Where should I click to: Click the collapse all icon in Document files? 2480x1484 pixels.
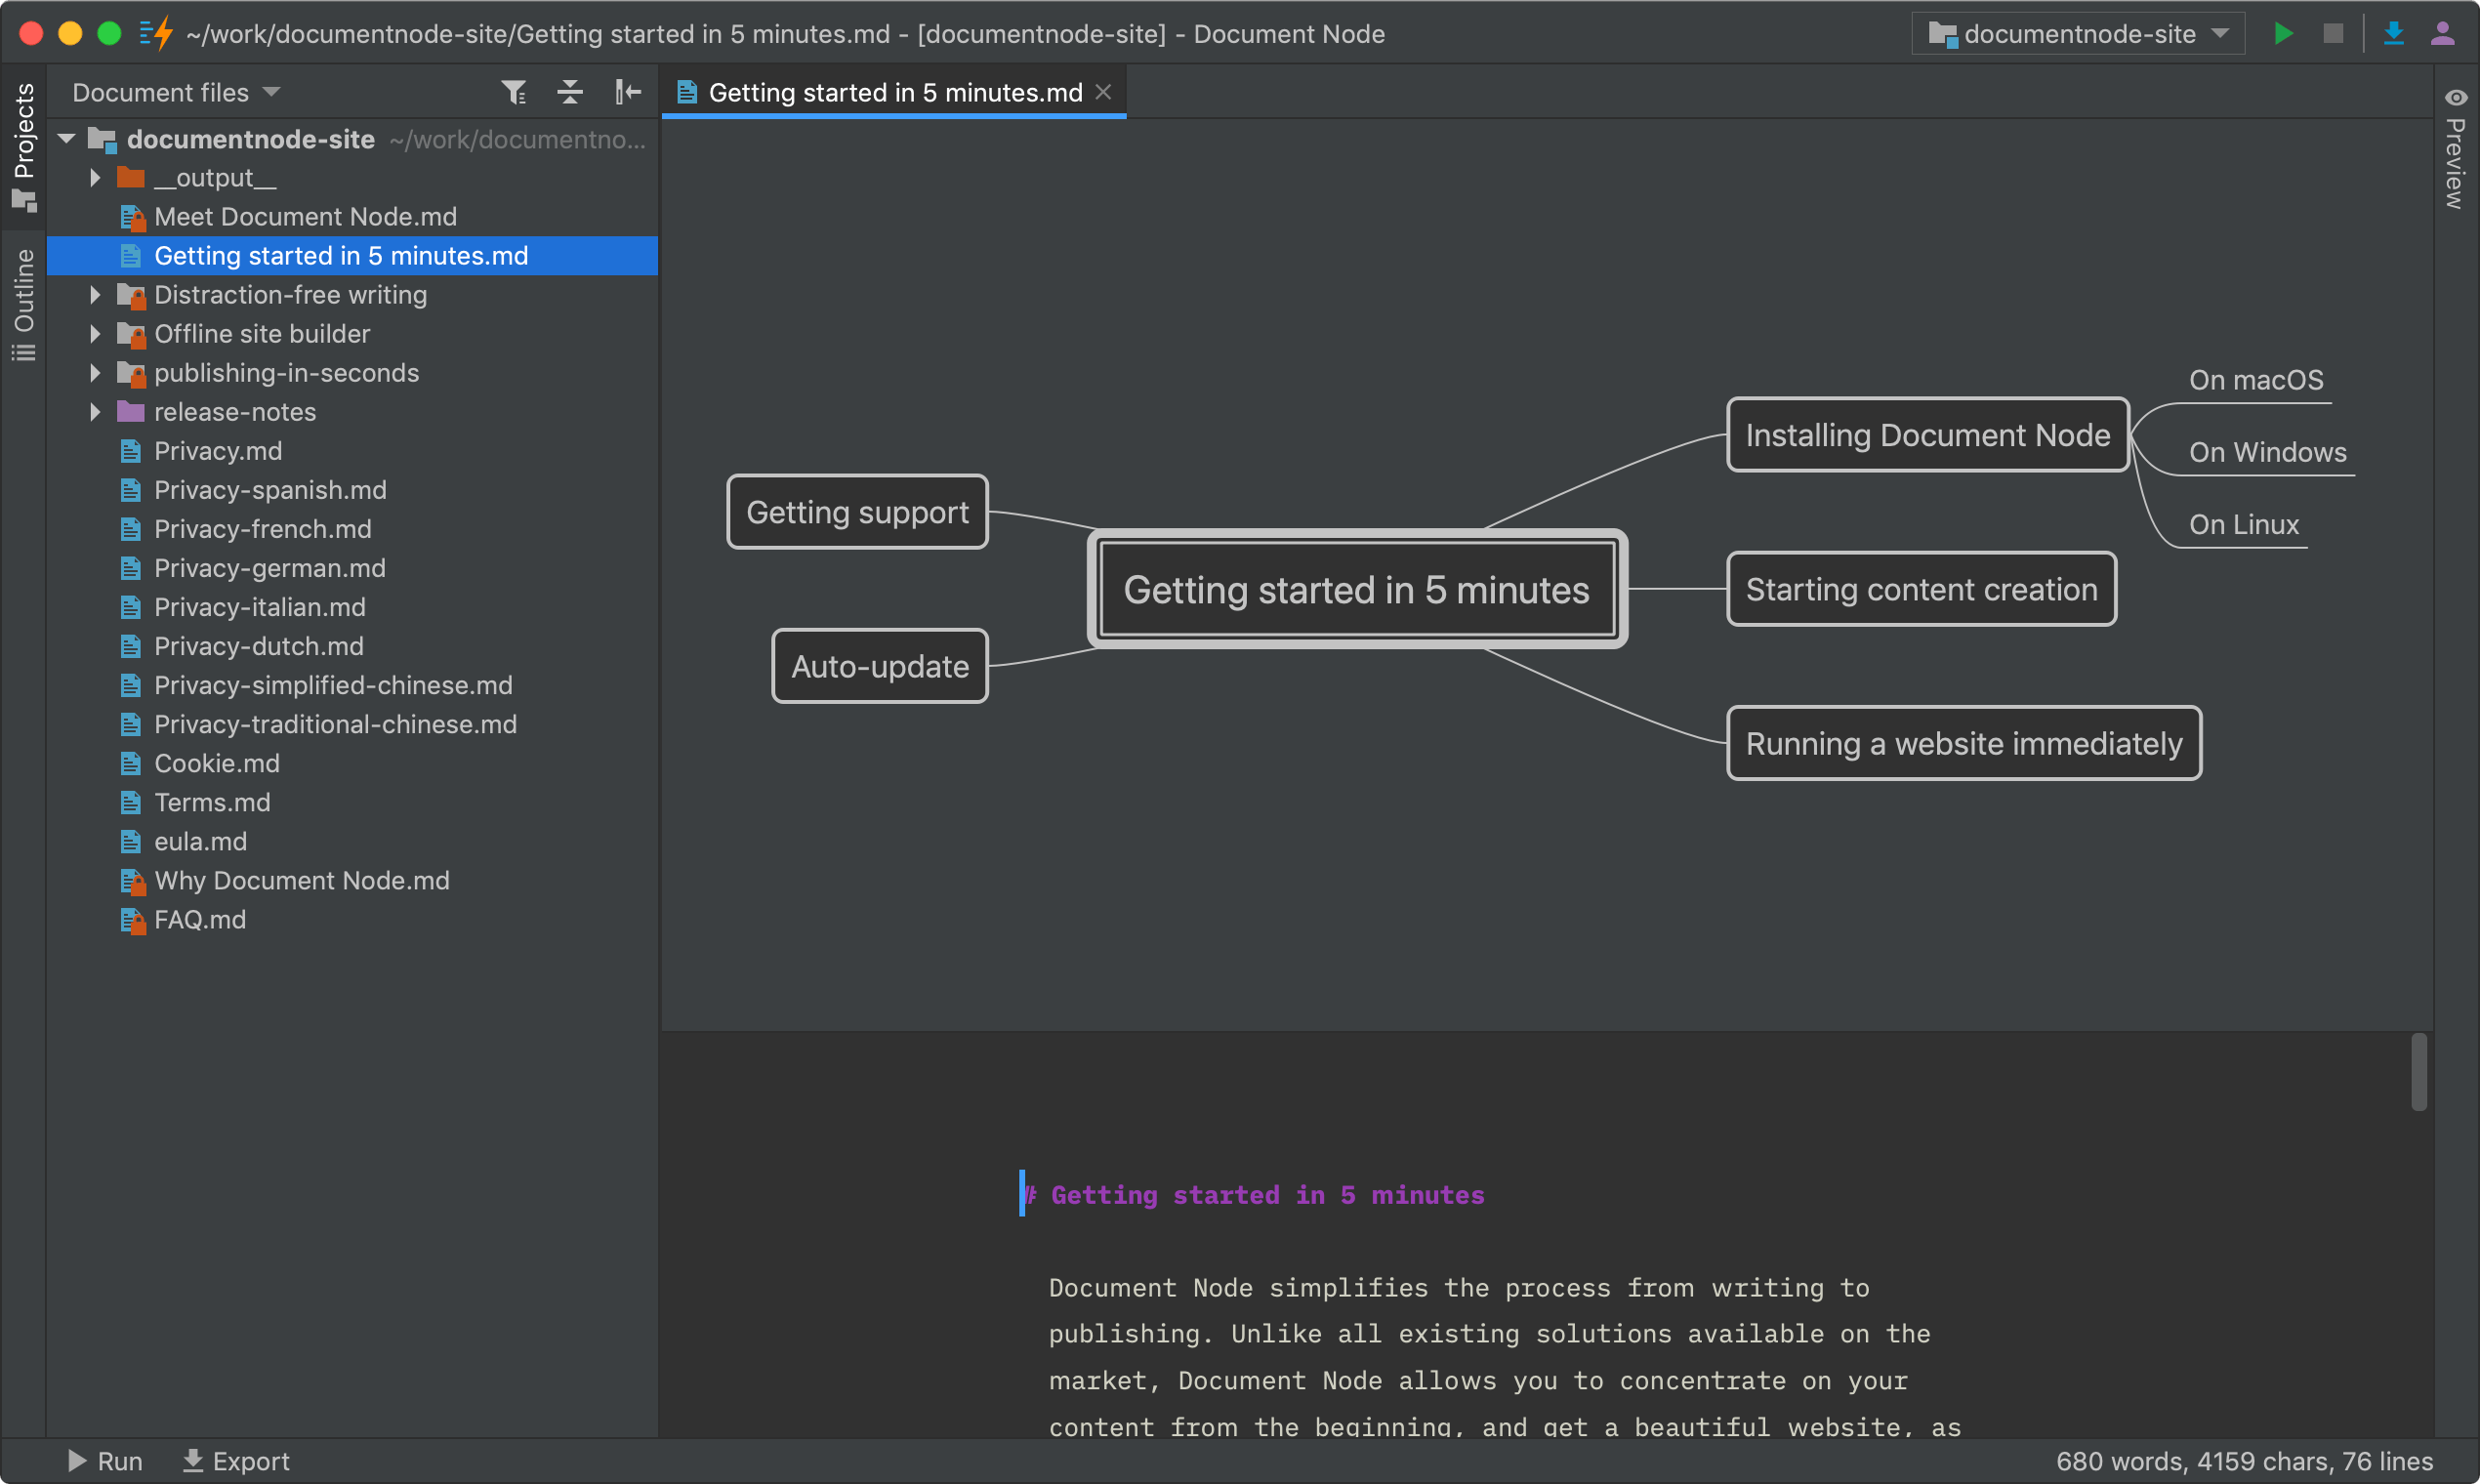pyautogui.click(x=570, y=93)
